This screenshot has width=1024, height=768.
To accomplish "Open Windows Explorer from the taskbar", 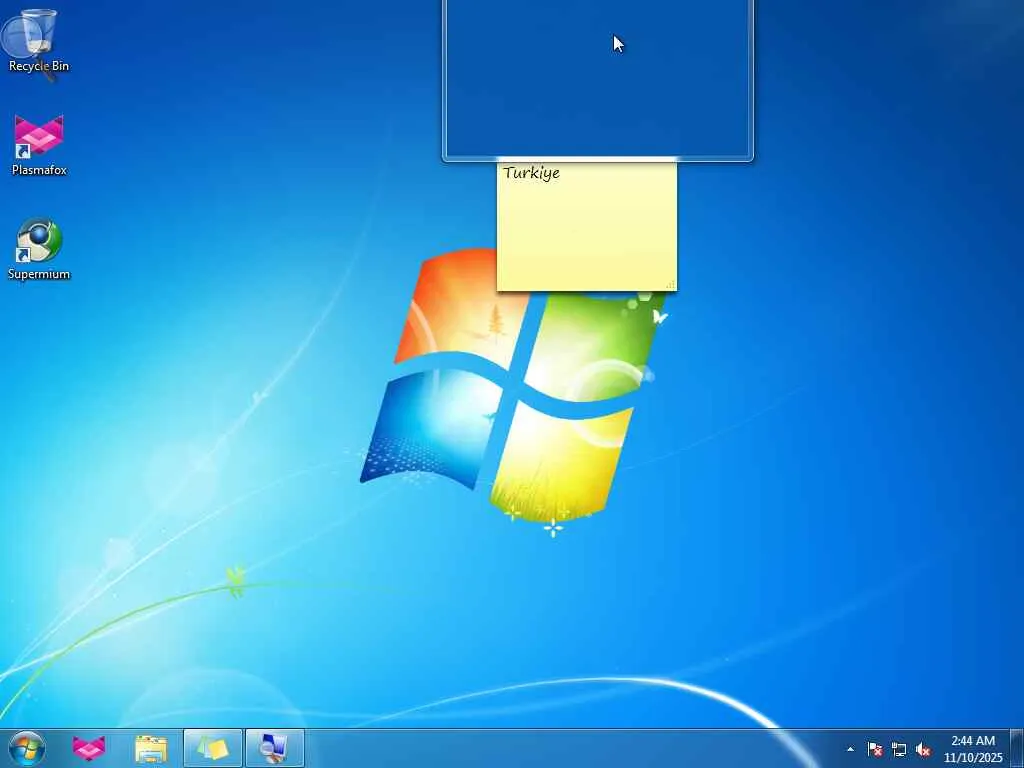I will tap(151, 749).
